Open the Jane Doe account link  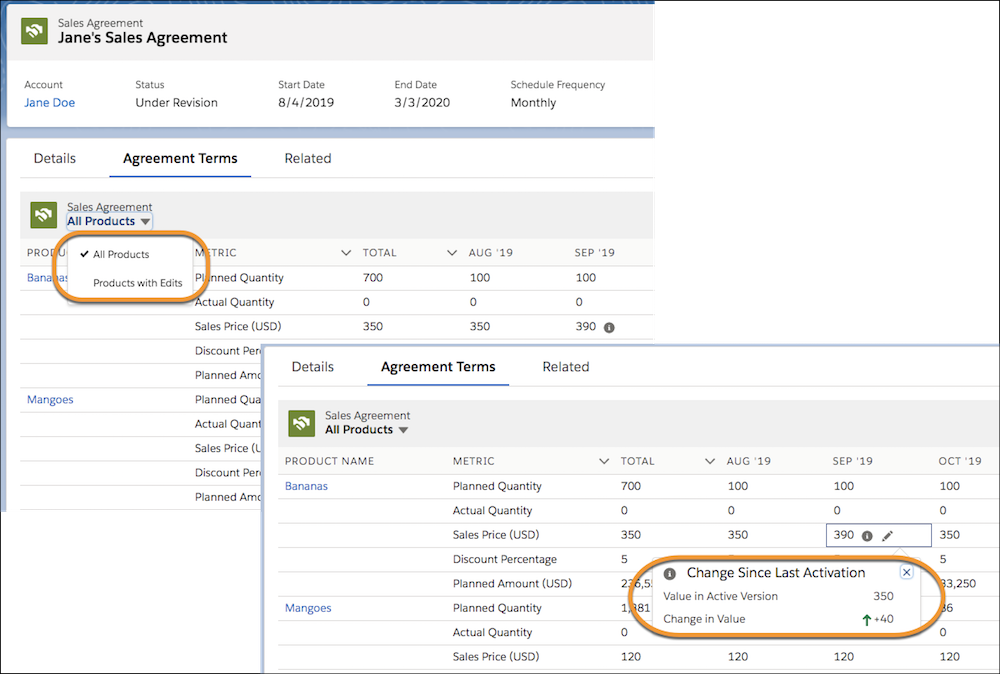pyautogui.click(x=49, y=103)
